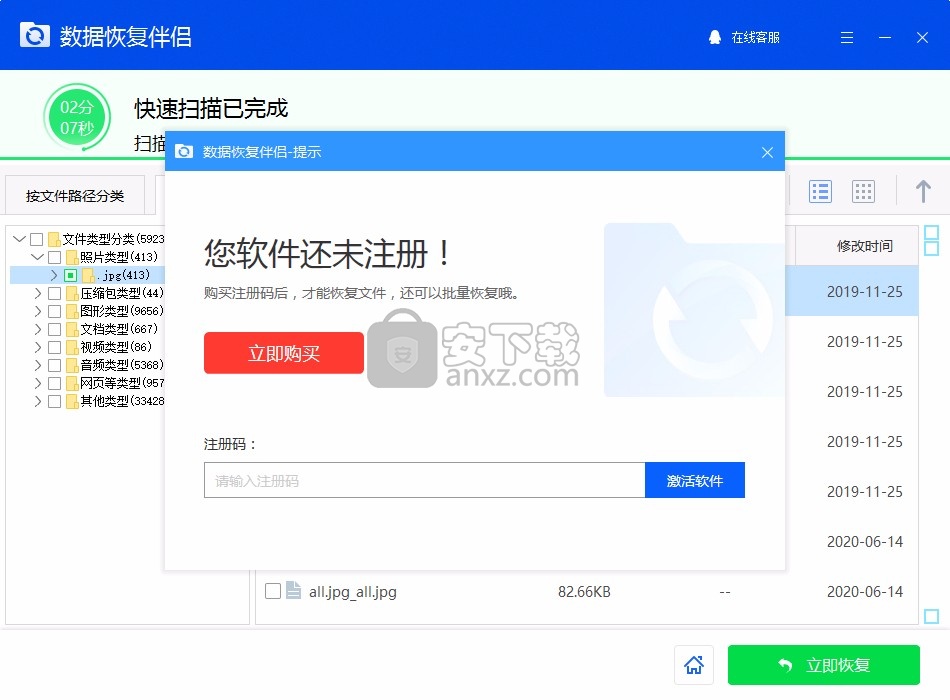Click the all.jpg_all.jpg file name

point(353,592)
